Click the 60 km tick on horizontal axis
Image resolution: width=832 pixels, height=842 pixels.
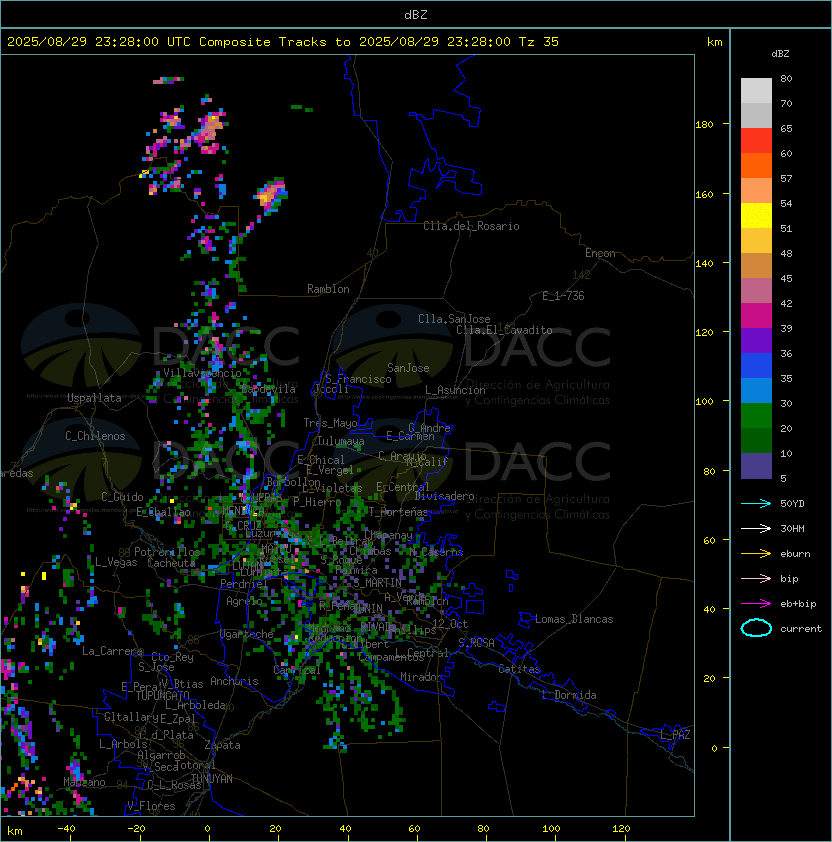click(x=414, y=829)
